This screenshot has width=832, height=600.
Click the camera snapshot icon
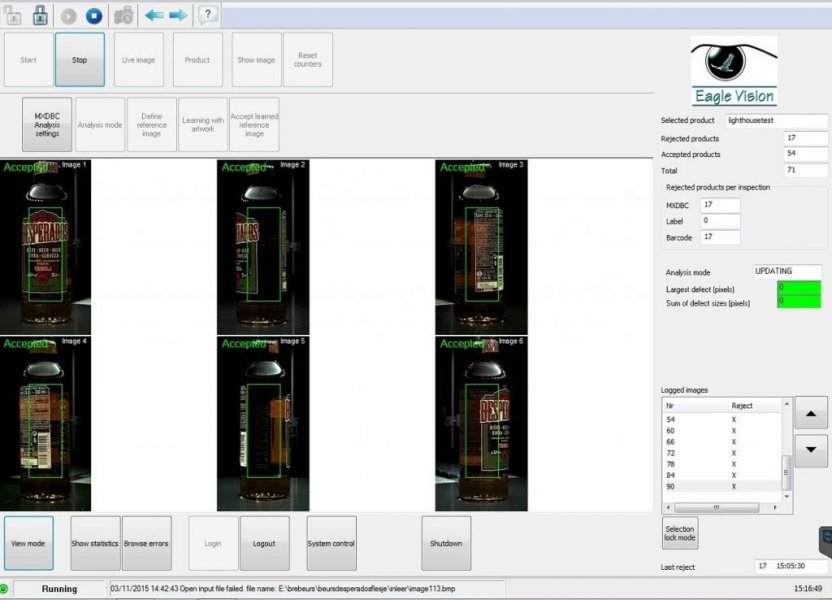point(124,16)
